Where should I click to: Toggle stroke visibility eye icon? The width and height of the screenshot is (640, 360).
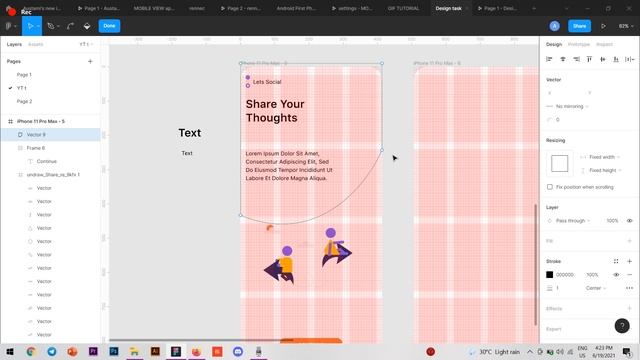pyautogui.click(x=616, y=275)
